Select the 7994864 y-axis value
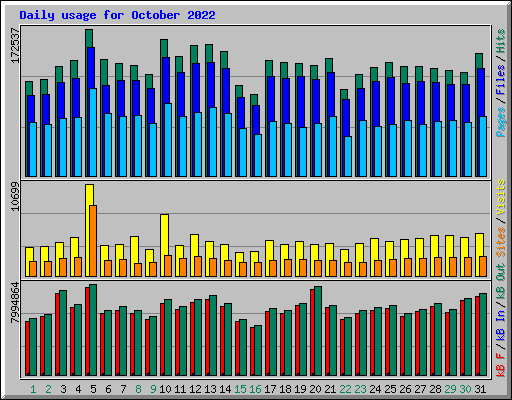This screenshot has height=400, width=512. 15,303
